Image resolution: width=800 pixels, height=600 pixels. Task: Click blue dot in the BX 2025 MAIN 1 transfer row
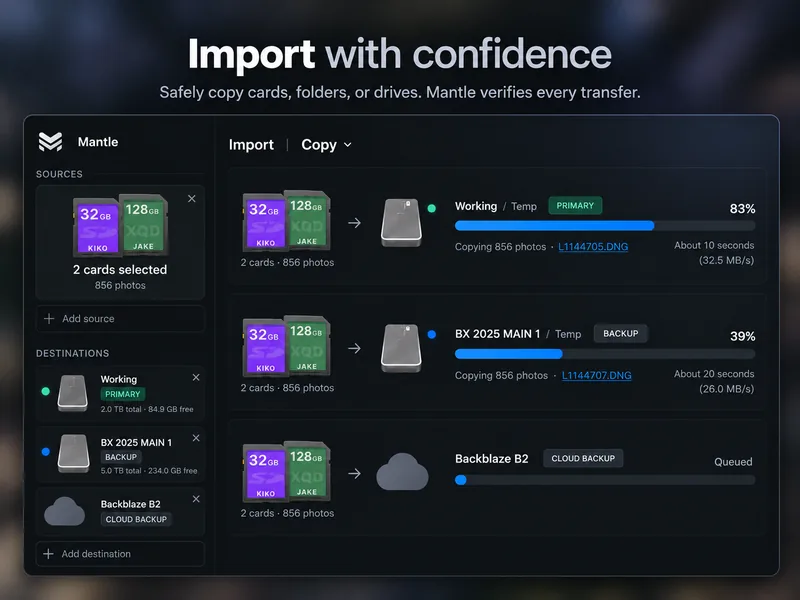pyautogui.click(x=432, y=335)
